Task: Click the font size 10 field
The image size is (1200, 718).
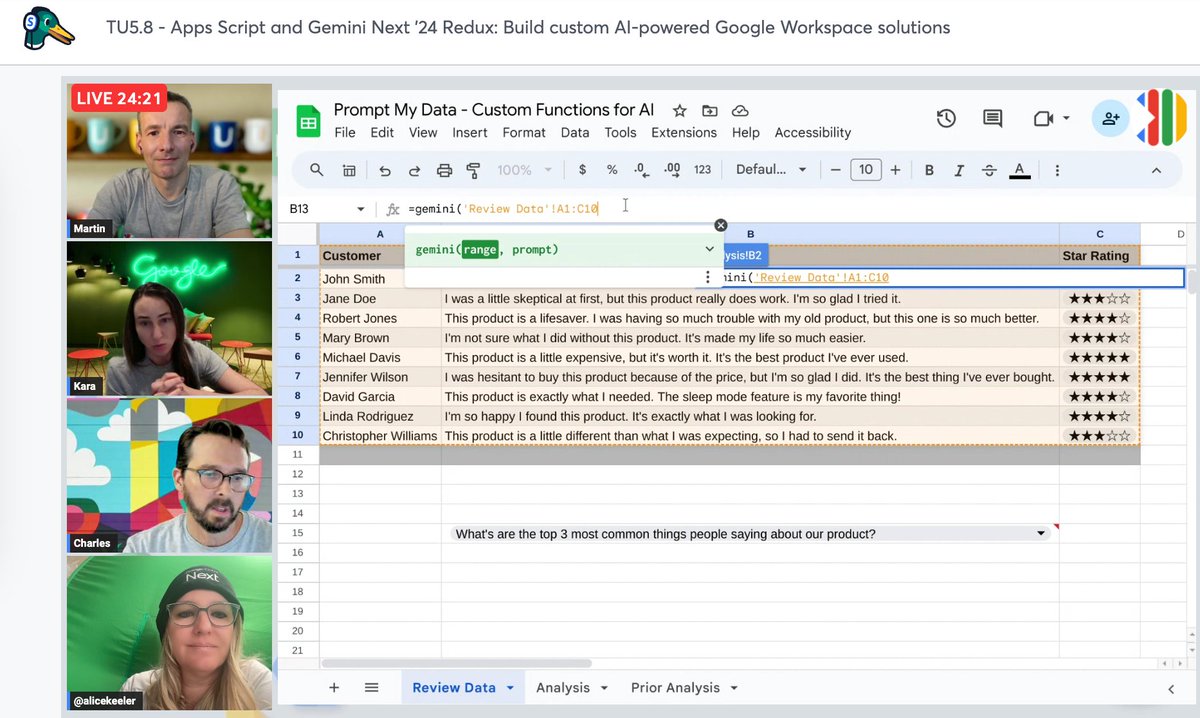Action: [865, 170]
